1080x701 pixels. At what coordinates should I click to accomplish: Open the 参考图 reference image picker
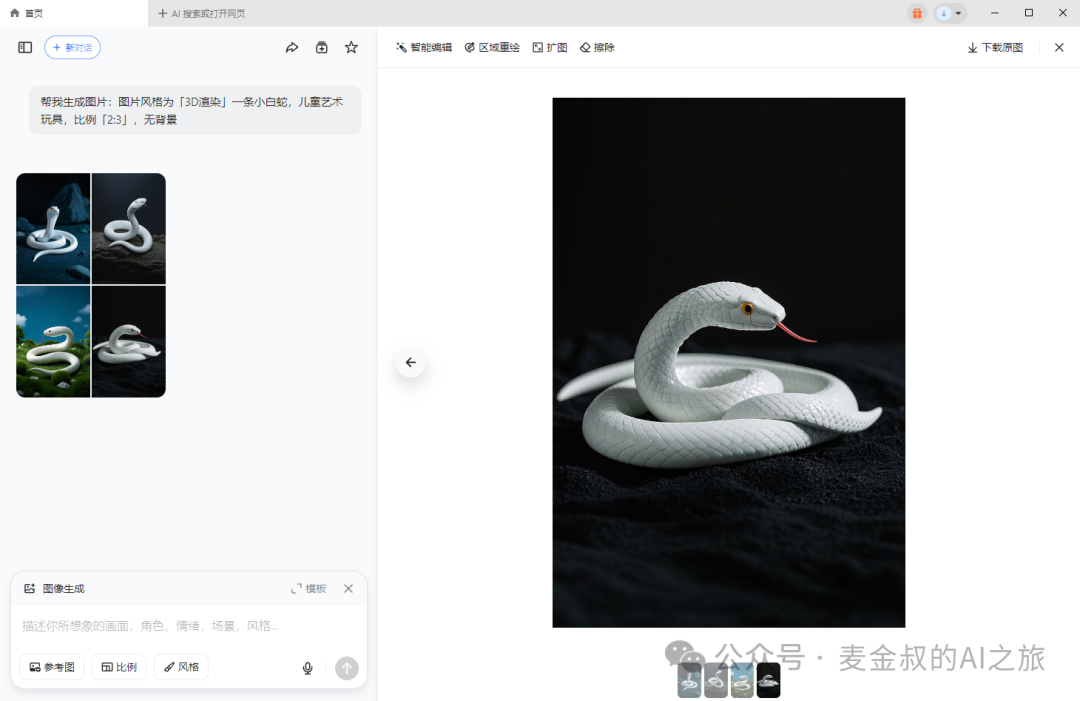(51, 667)
